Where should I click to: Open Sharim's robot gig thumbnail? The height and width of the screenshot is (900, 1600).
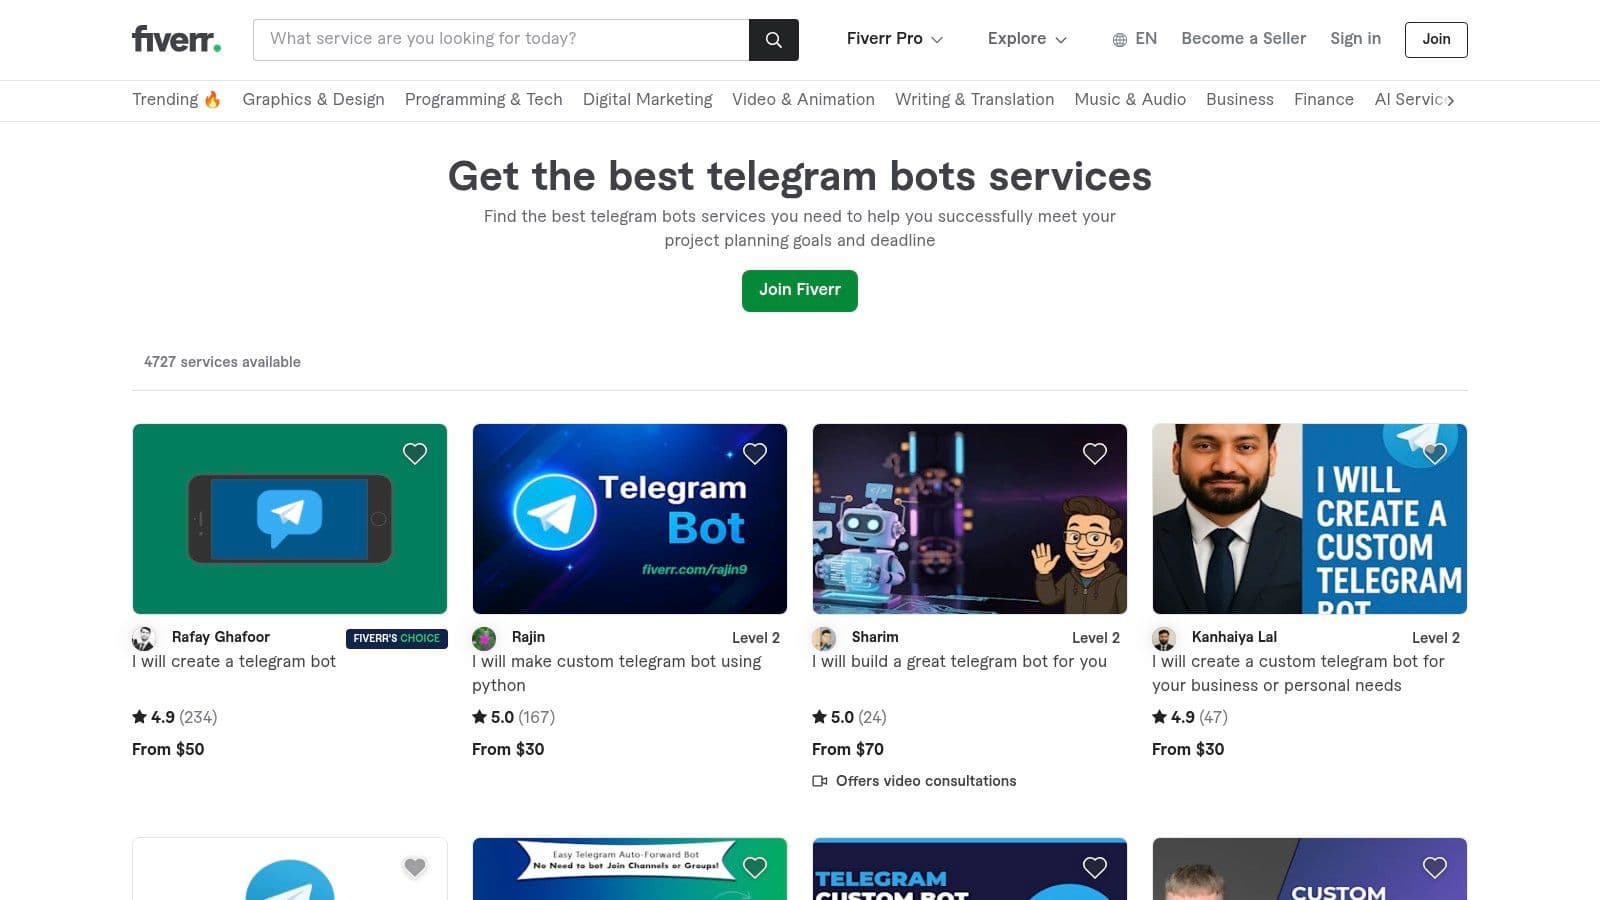point(970,519)
